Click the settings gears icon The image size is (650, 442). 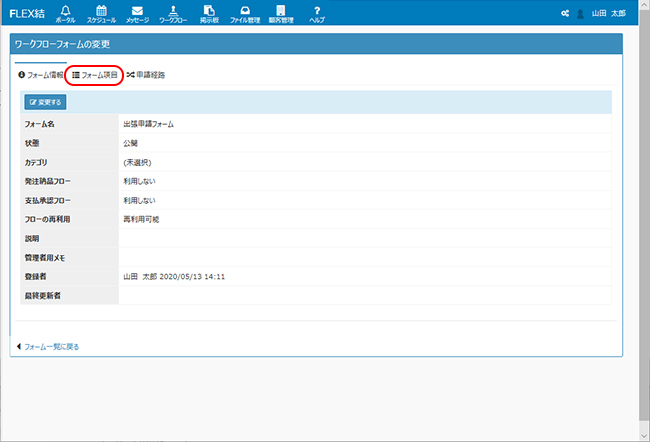565,13
